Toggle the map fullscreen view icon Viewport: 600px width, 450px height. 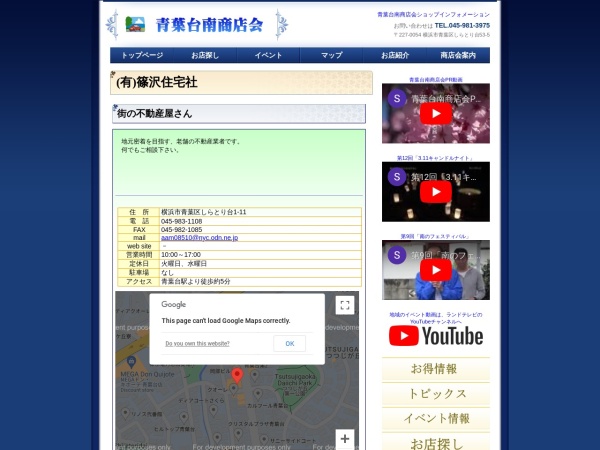345,305
